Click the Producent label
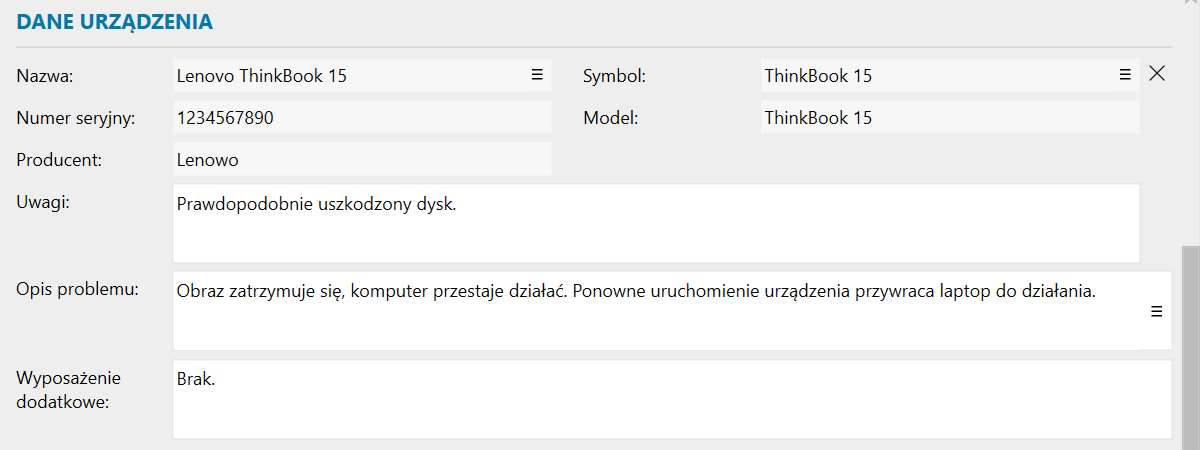Image resolution: width=1200 pixels, height=450 pixels. coord(59,160)
